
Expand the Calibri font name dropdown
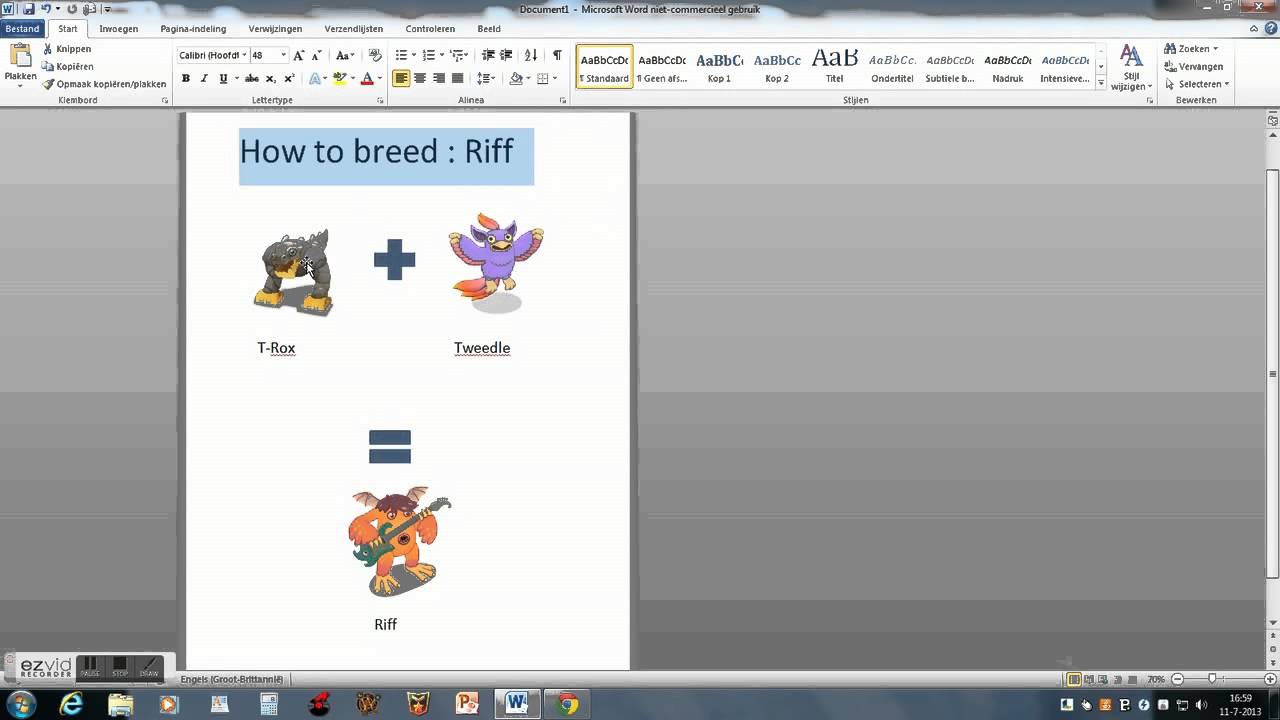click(x=243, y=55)
